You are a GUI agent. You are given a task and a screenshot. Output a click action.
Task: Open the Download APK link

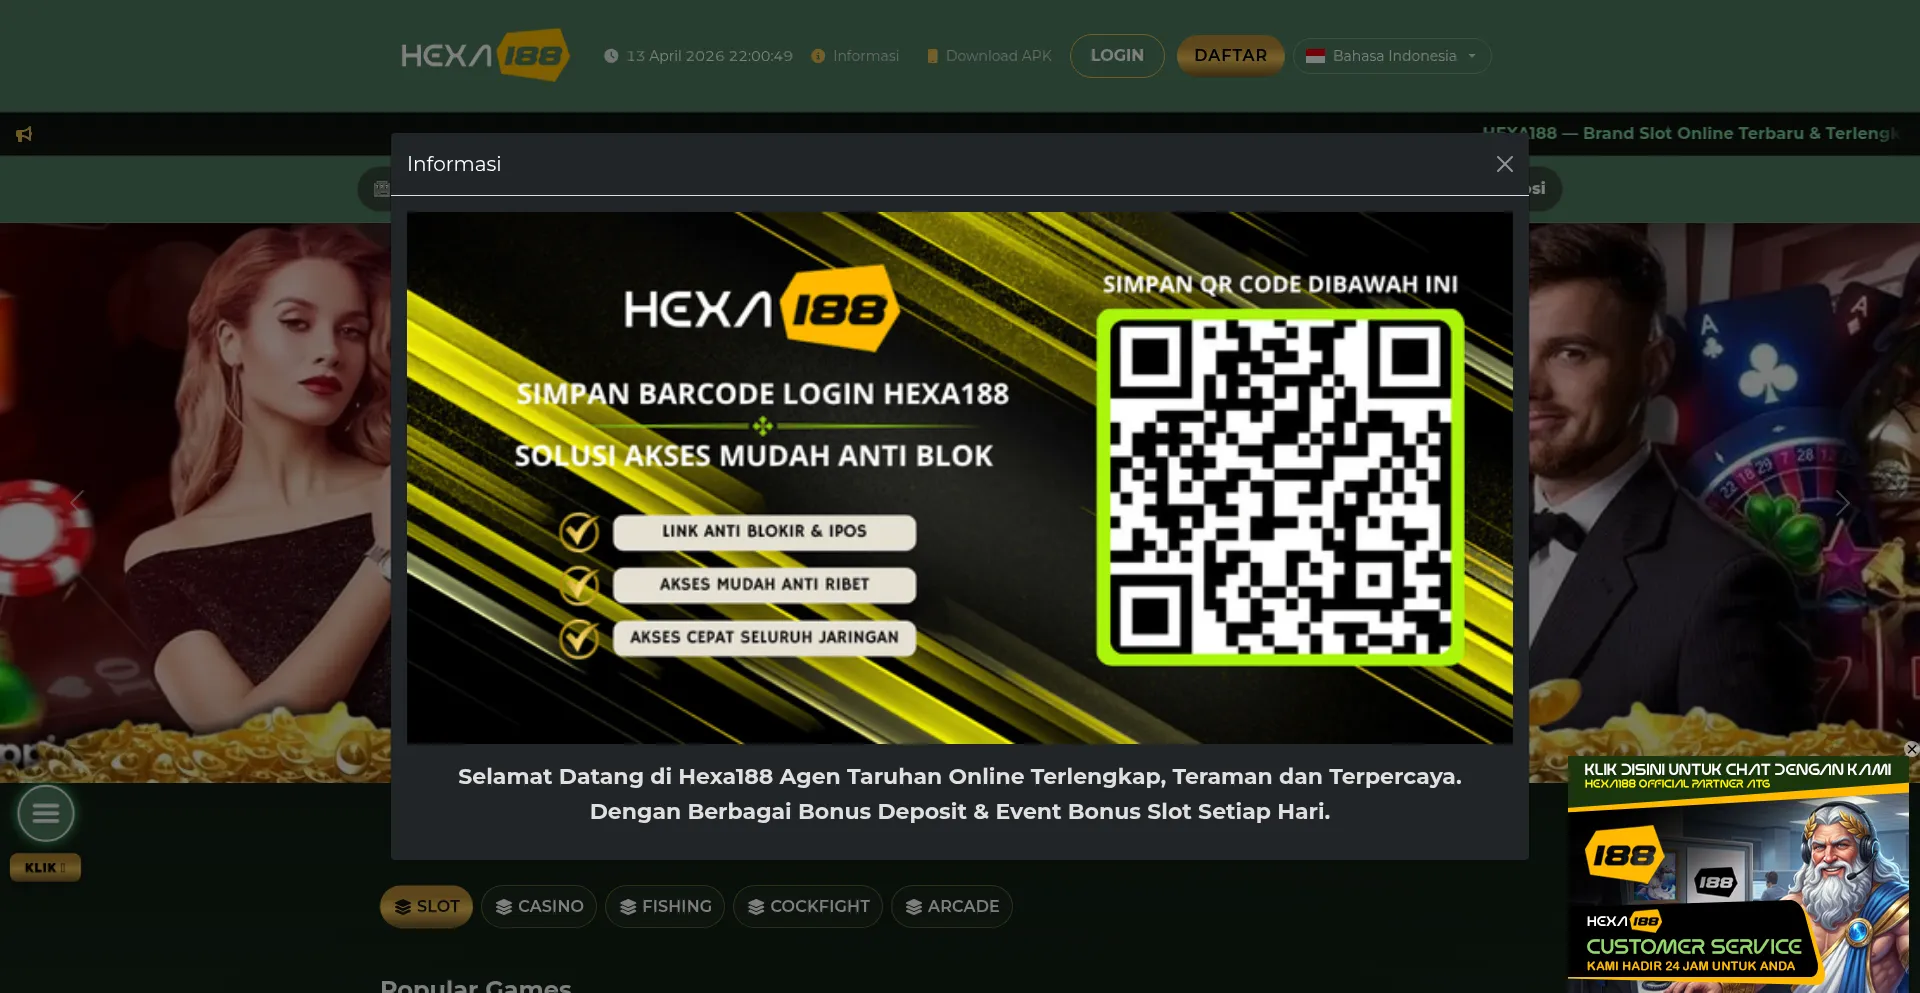tap(998, 56)
